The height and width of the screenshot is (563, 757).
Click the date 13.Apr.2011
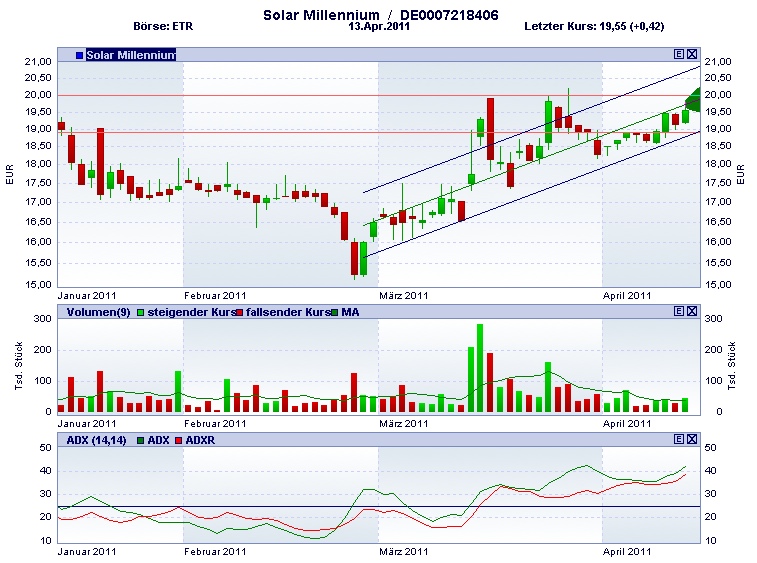tap(379, 27)
